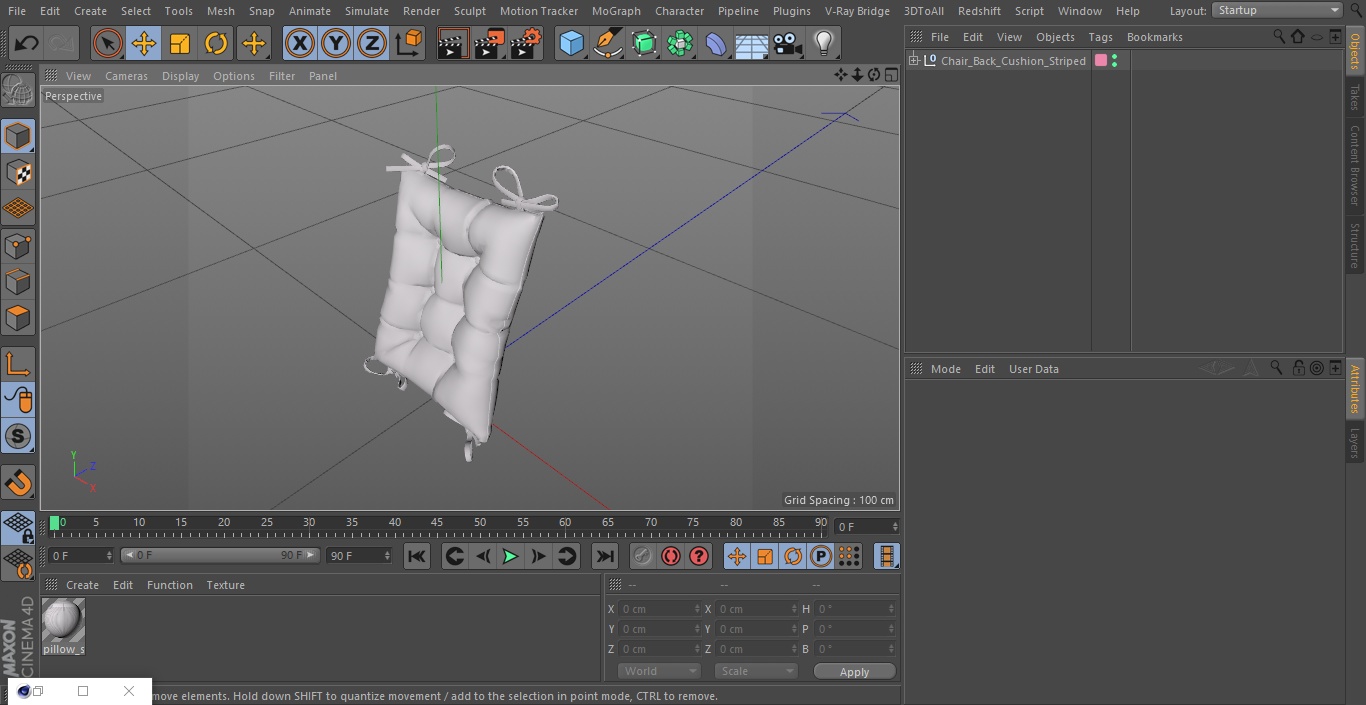Toggle autokeying record button
Image resolution: width=1366 pixels, height=705 pixels.
click(x=671, y=556)
